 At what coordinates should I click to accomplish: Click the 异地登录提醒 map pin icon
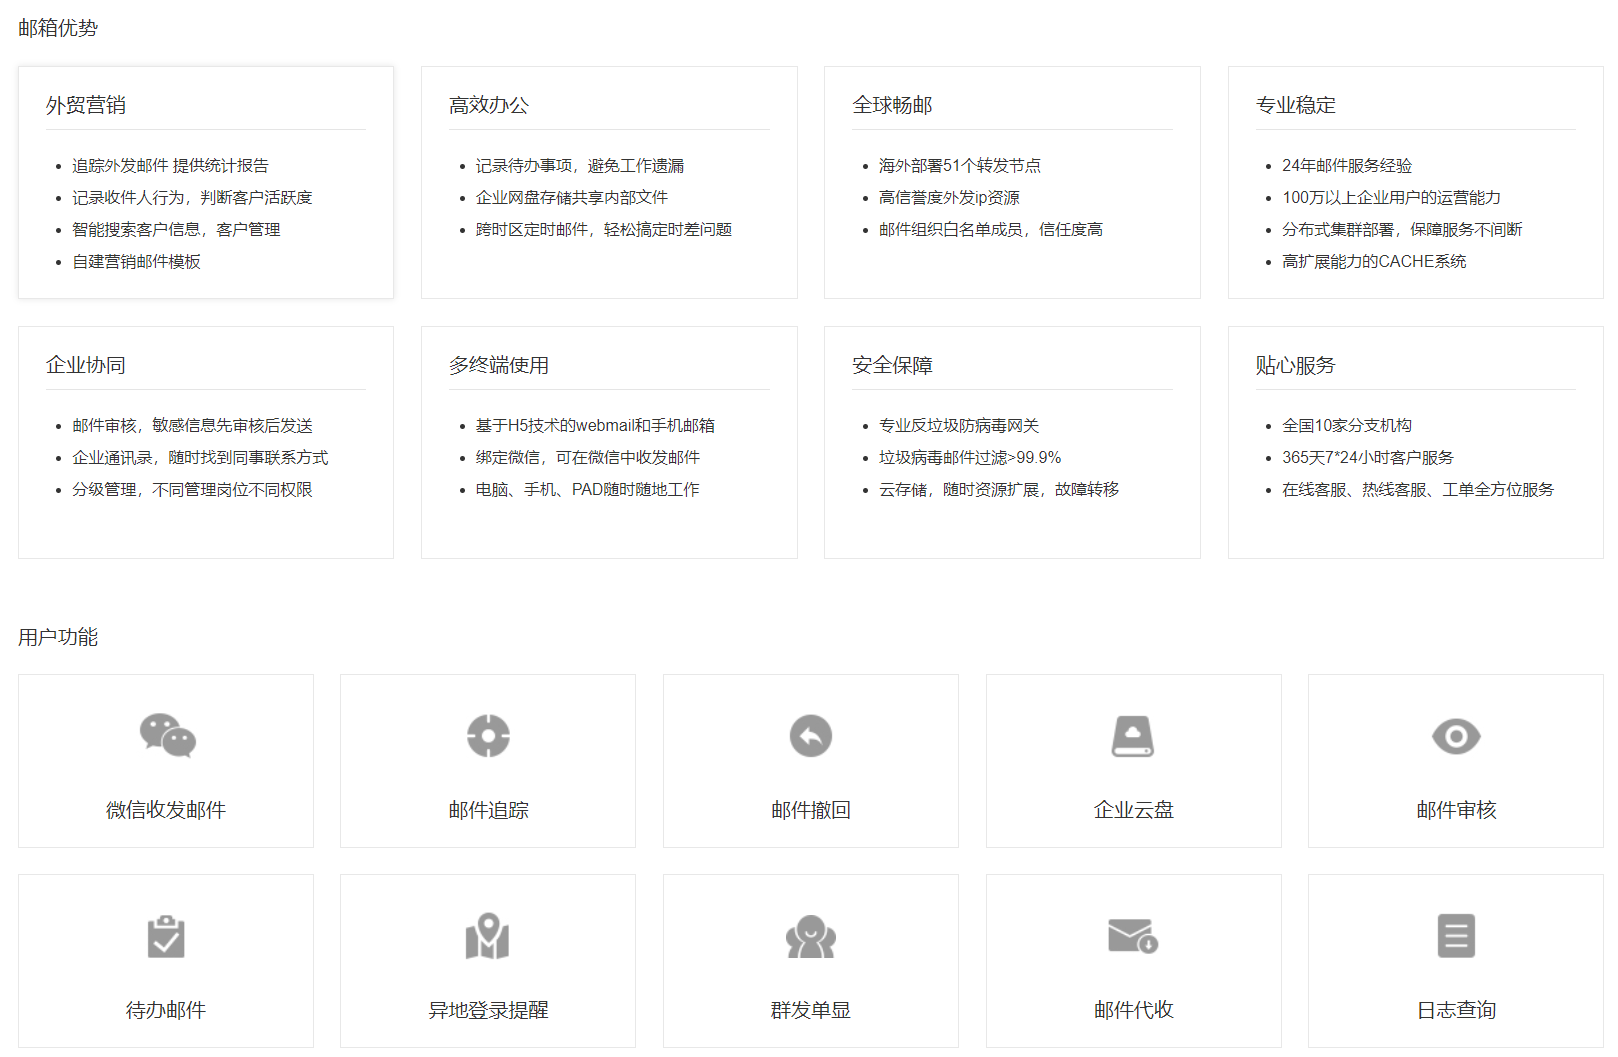coord(488,936)
